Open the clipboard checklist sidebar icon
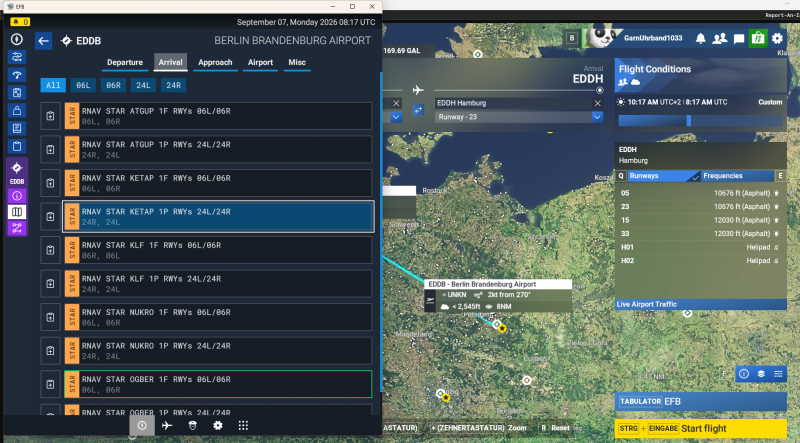 click(17, 146)
